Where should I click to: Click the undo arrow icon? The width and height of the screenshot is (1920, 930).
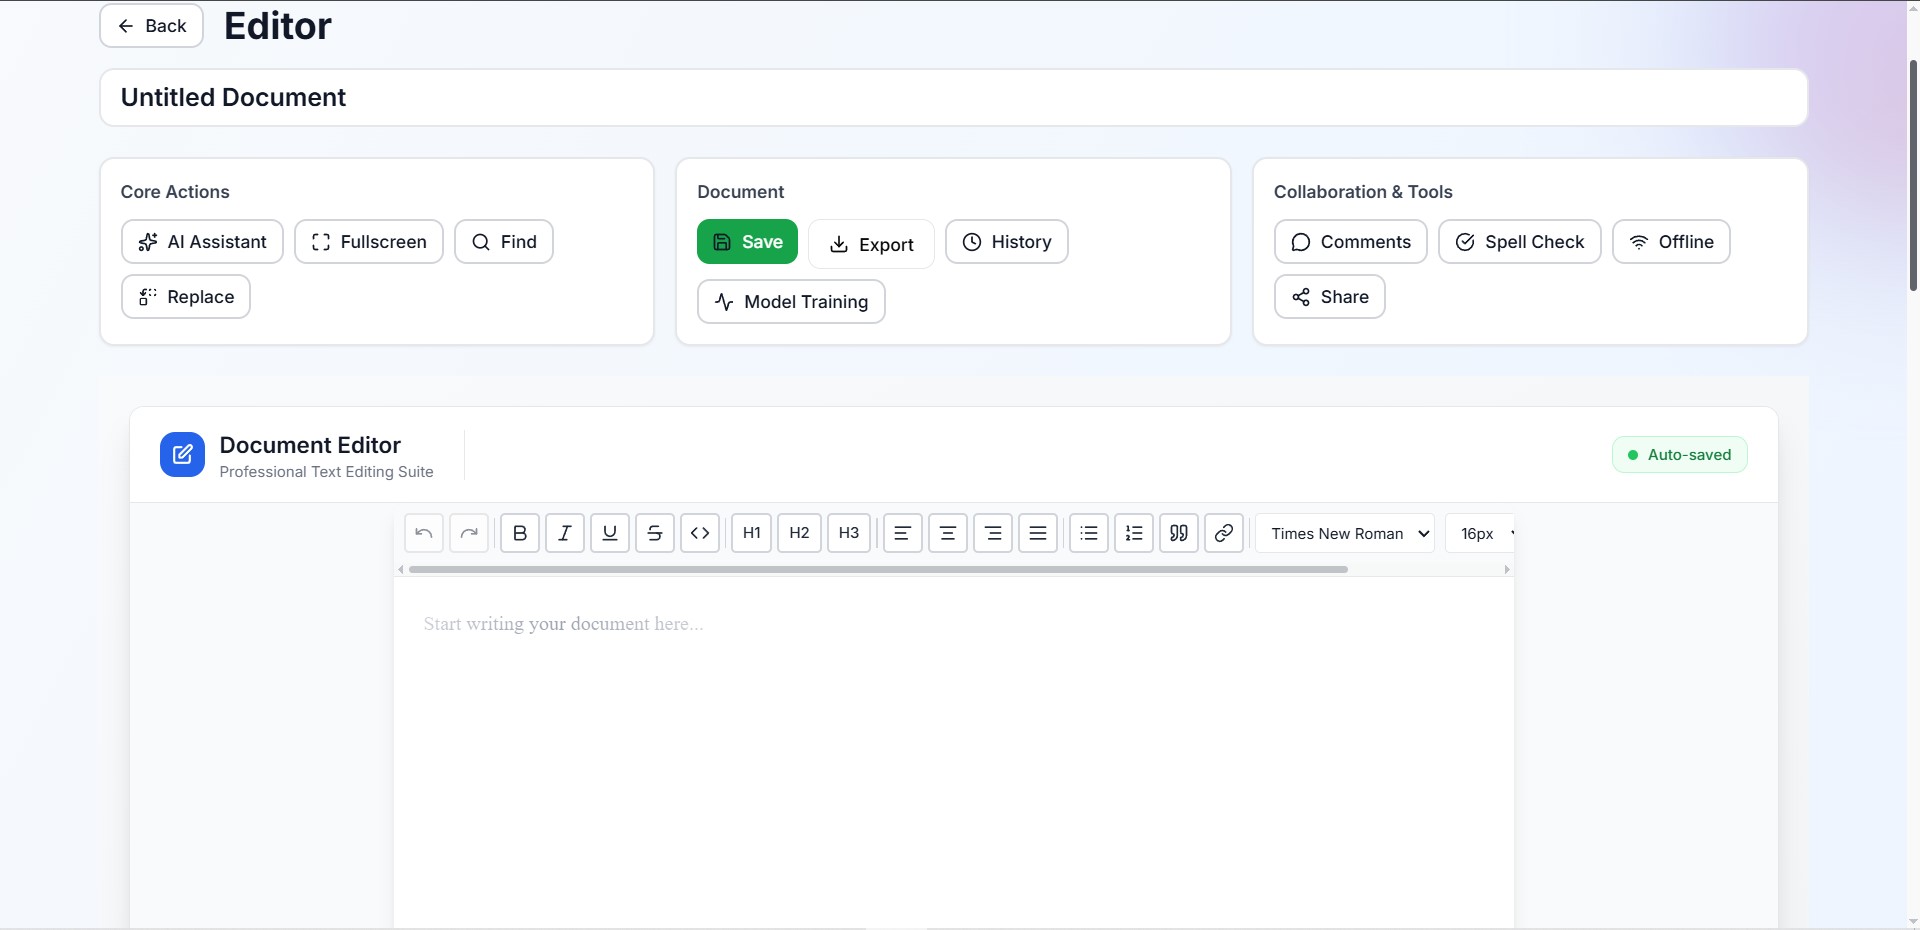424,533
